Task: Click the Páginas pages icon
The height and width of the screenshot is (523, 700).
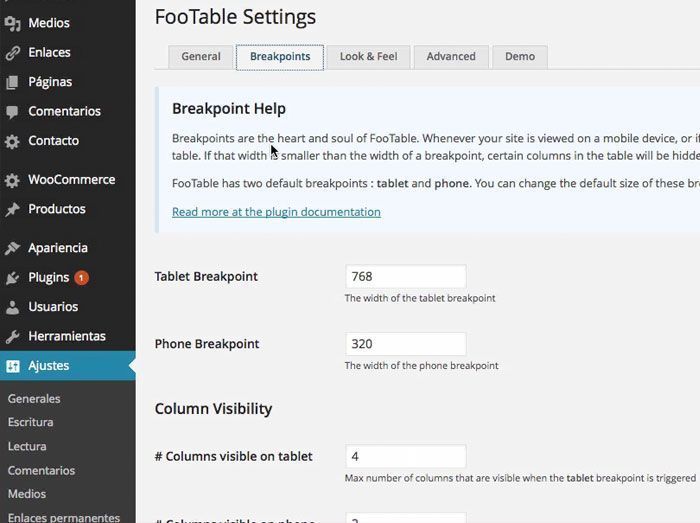Action: pyautogui.click(x=12, y=82)
